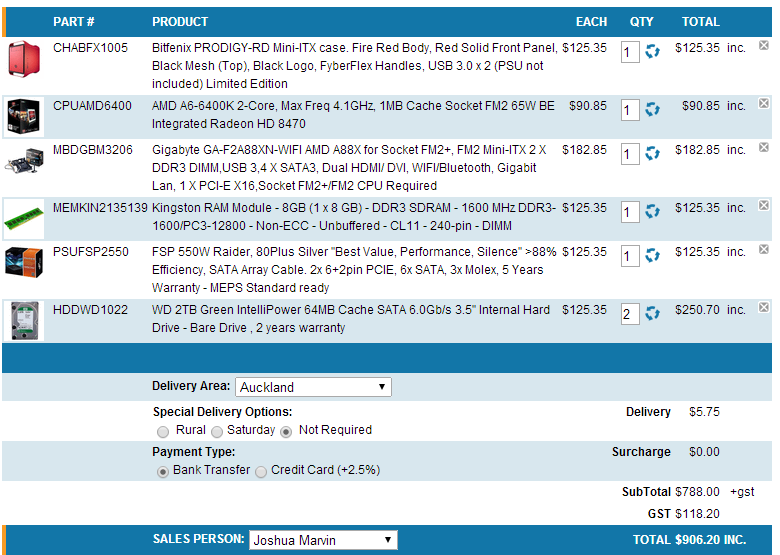Remove CHABFX1005 case from the cart
Image resolution: width=780 pixels, height=555 pixels.
coord(764,45)
